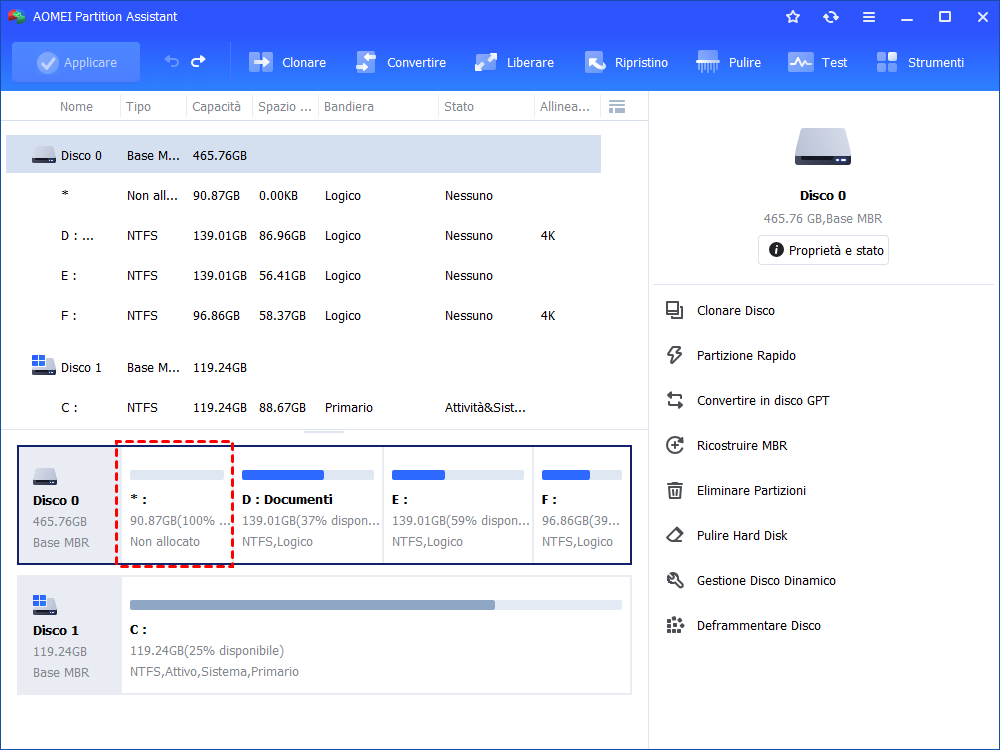Click the Disco 0 icon in the disk map

45,476
